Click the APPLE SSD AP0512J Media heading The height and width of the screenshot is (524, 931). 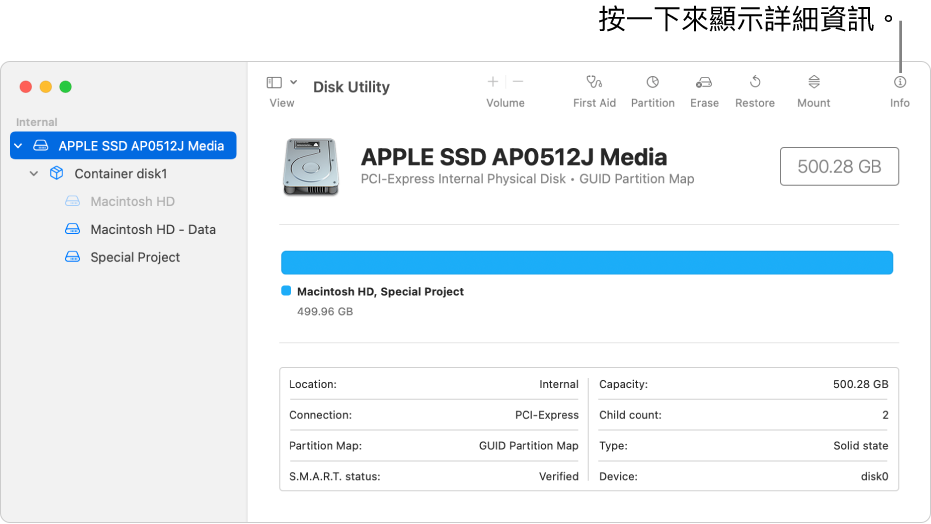click(514, 157)
